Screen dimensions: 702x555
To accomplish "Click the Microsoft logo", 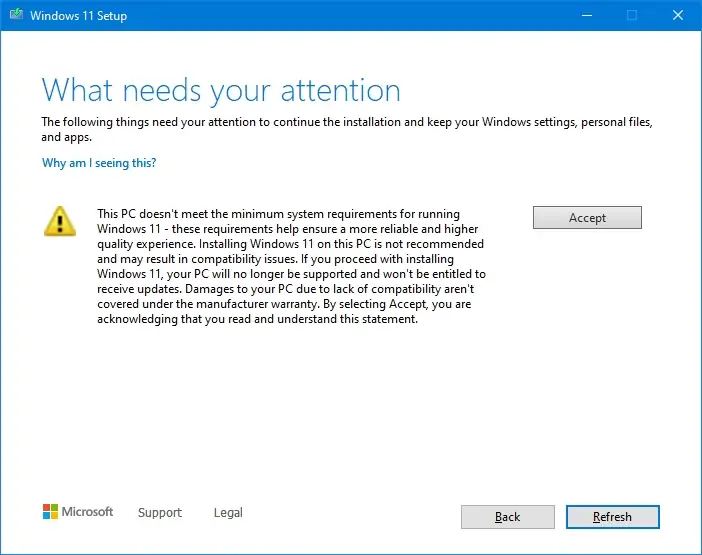I will tap(78, 512).
